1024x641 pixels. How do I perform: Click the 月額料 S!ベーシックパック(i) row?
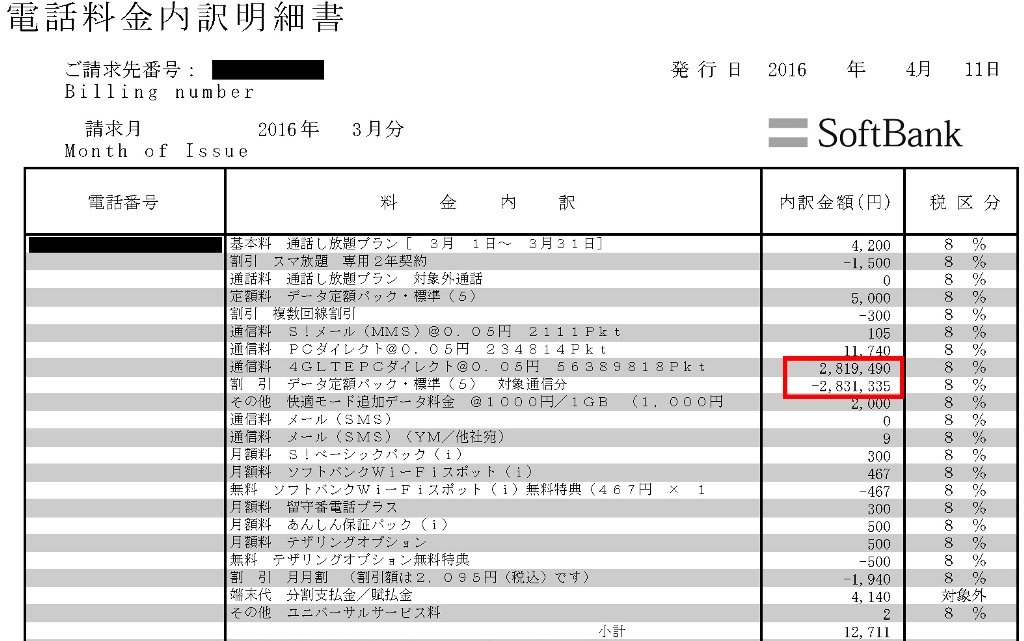[x=346, y=455]
